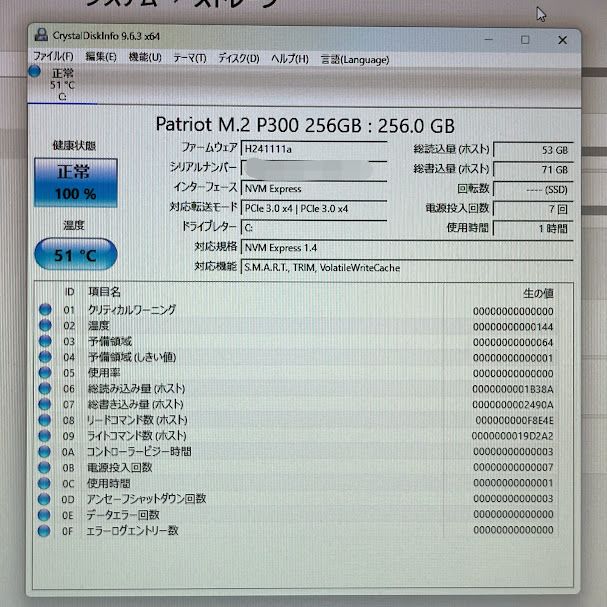Select the raw value 0000000000064
This screenshot has height=607, width=607.
[513, 342]
